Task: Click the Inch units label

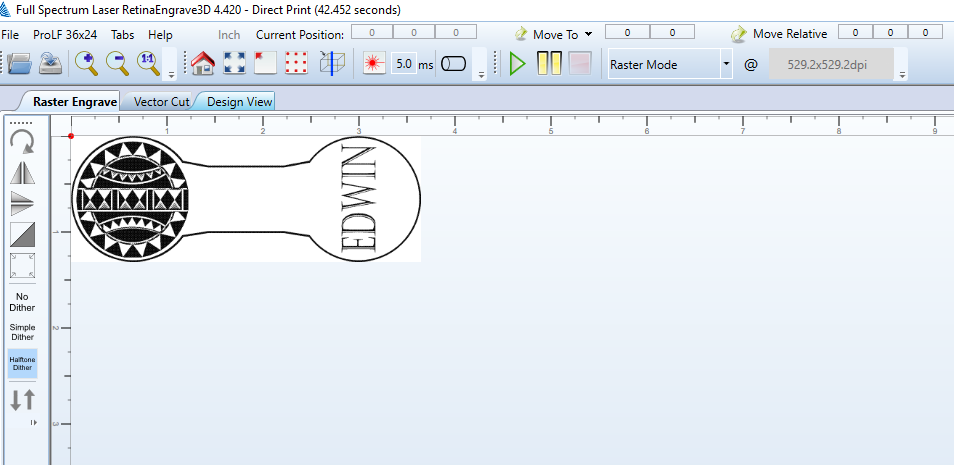Action: [x=229, y=35]
